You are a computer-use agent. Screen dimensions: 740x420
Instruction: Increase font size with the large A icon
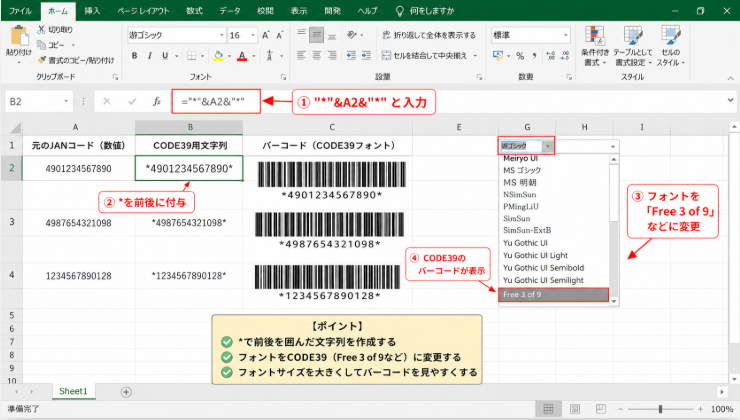266,35
